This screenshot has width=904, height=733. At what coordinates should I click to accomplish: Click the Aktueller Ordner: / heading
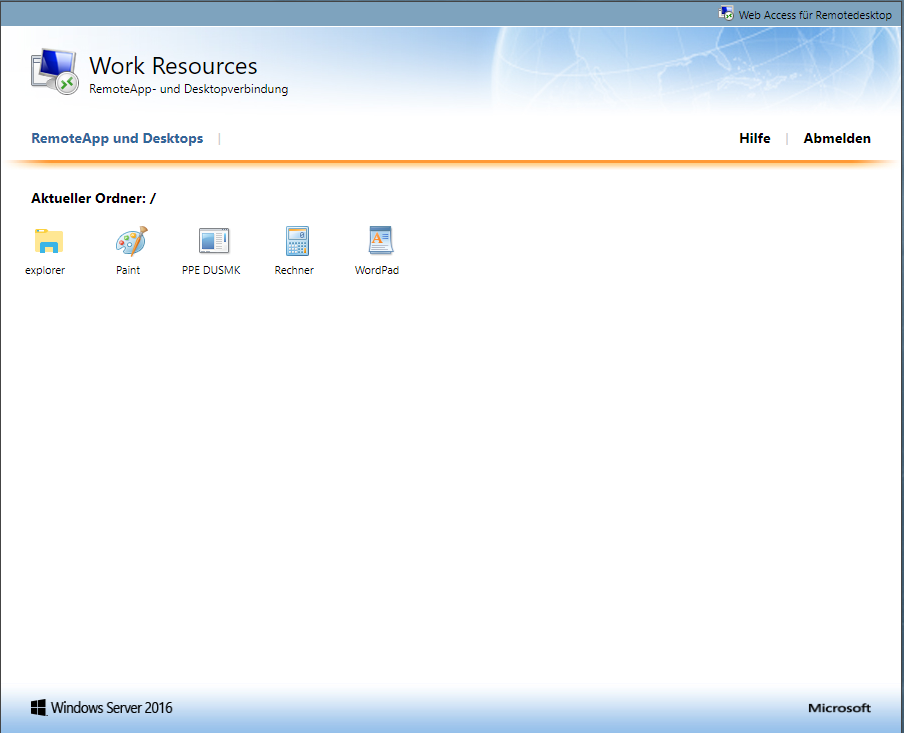click(93, 198)
